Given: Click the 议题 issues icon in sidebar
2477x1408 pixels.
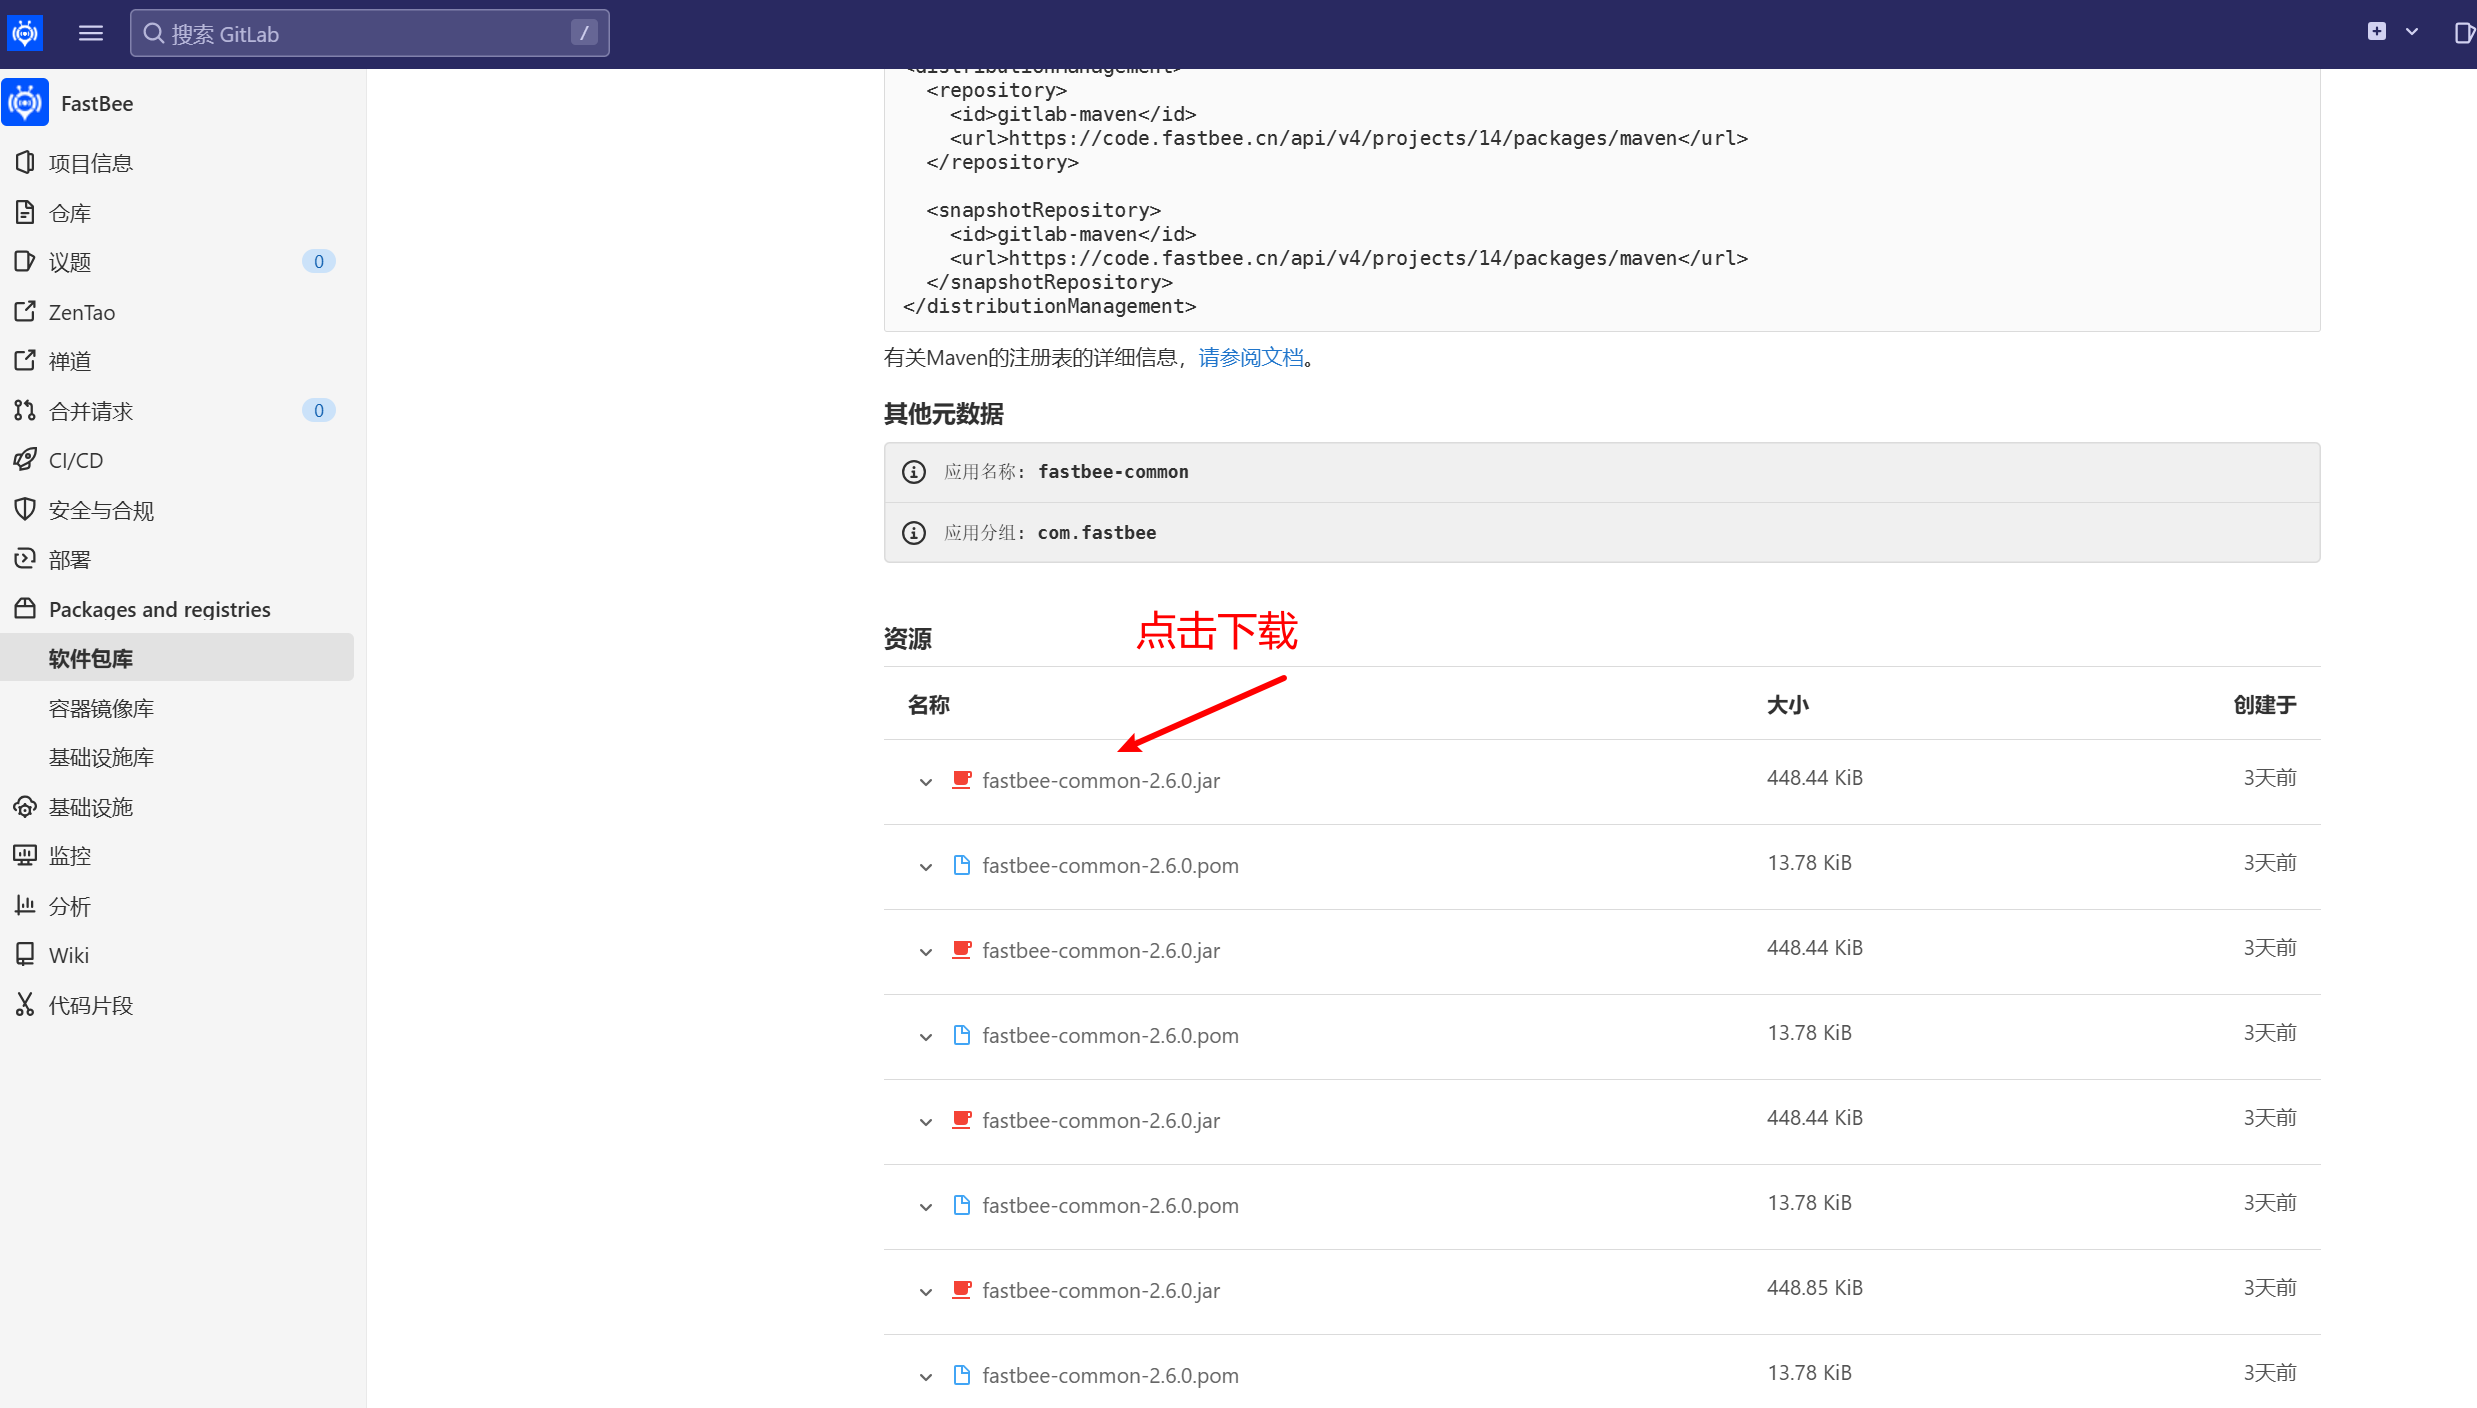Looking at the screenshot, I should click(25, 261).
